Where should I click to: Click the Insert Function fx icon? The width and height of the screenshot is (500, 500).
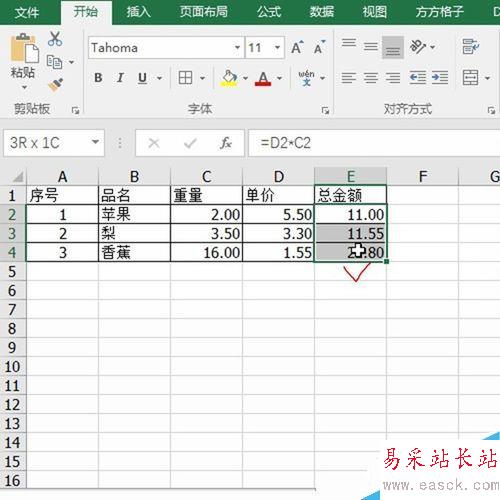click(x=226, y=143)
